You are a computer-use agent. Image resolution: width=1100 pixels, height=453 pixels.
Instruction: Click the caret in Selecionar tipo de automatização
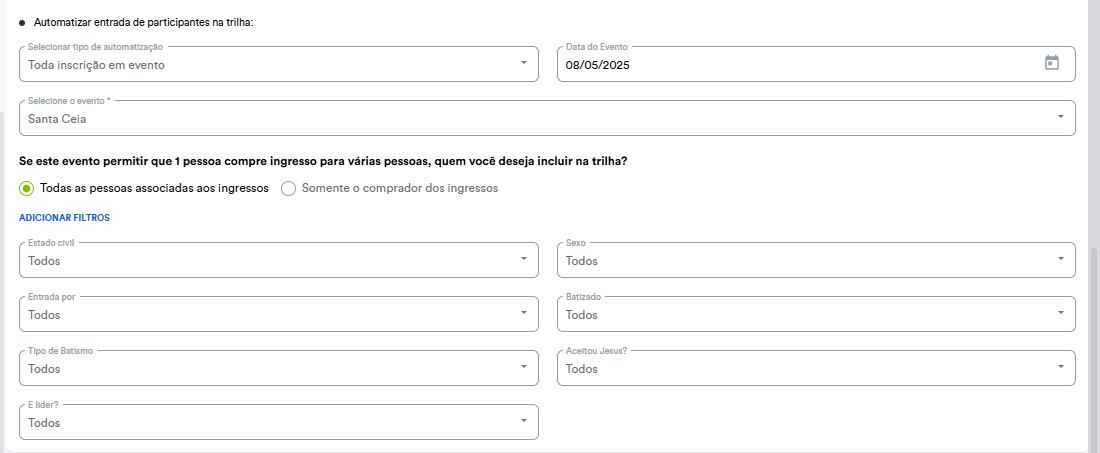coord(524,62)
